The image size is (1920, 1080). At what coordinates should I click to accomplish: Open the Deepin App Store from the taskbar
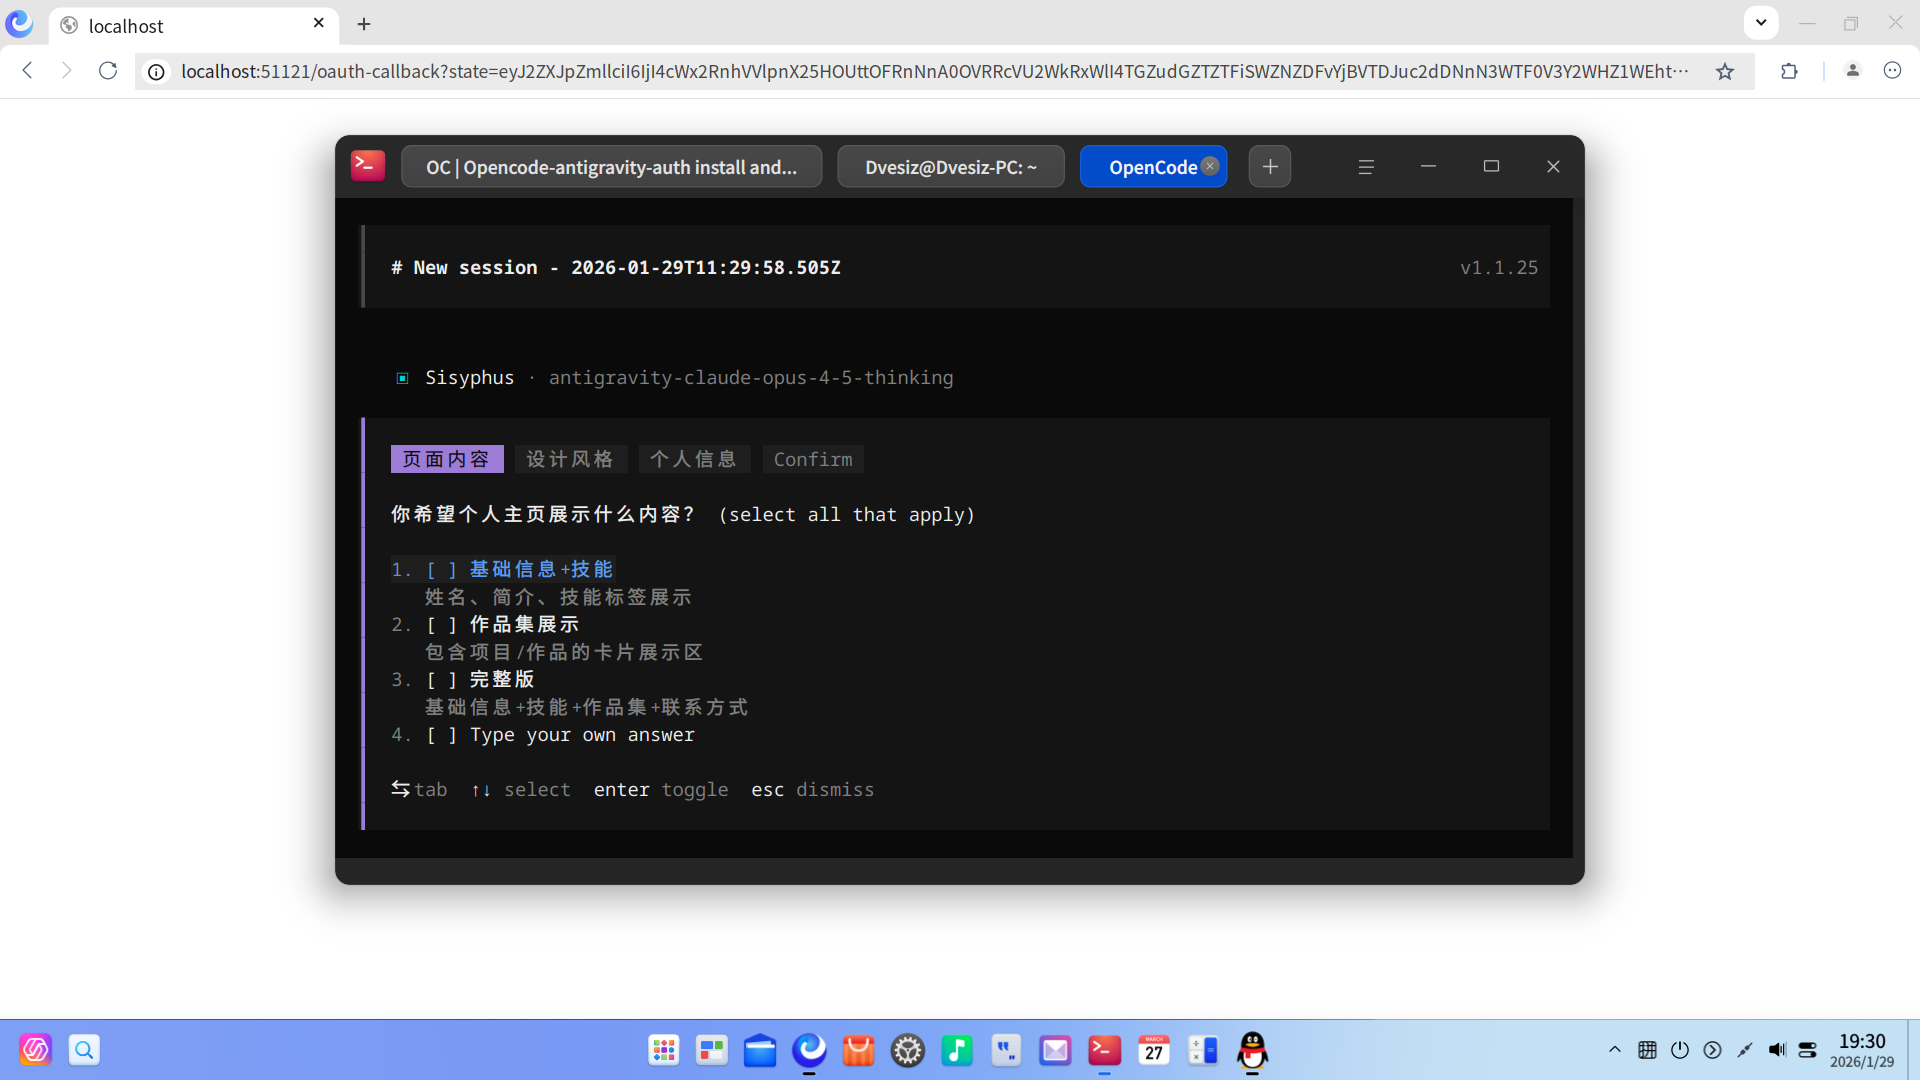pos(858,1050)
